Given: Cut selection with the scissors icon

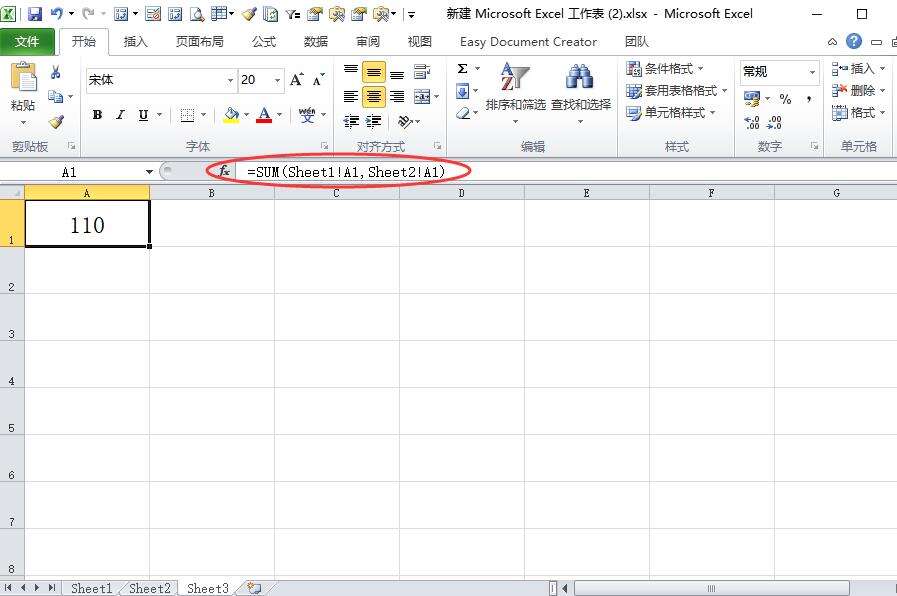Looking at the screenshot, I should coord(55,72).
